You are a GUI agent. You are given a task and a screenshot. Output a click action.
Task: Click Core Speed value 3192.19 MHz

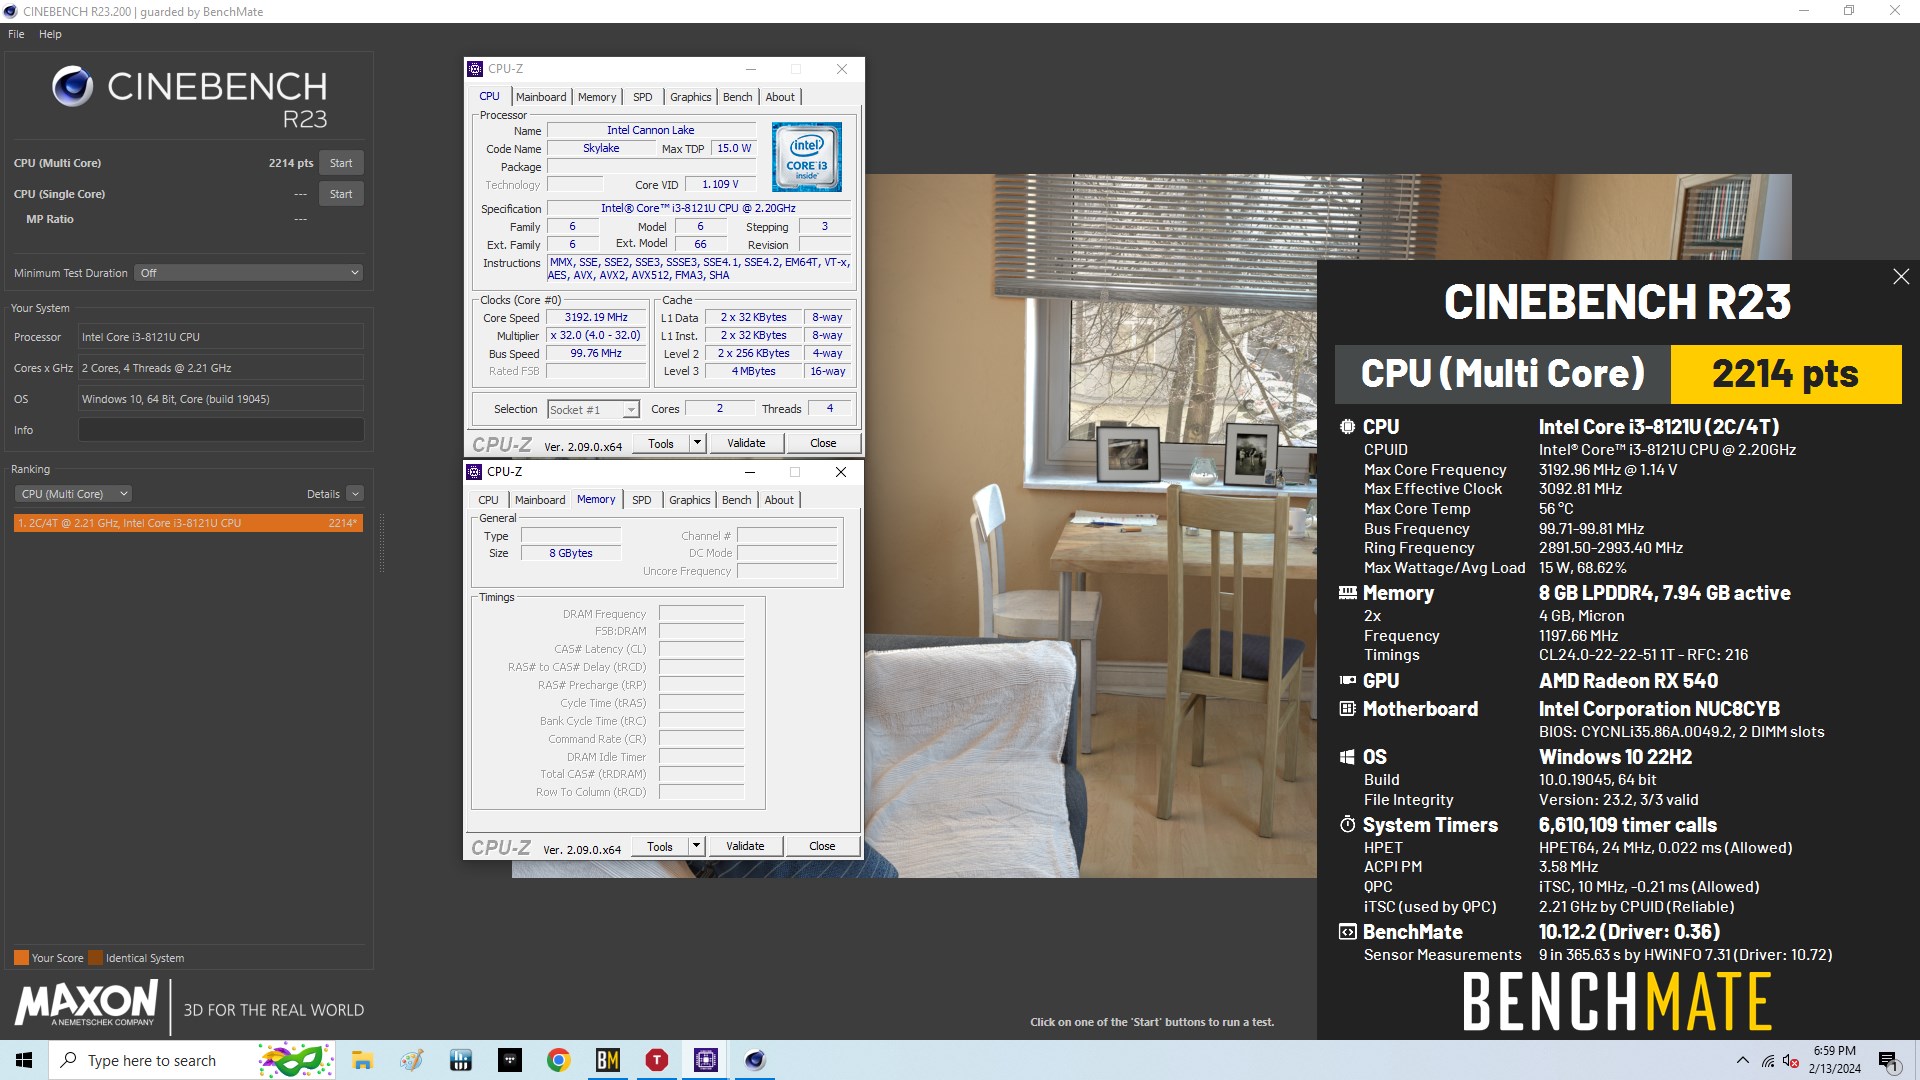tap(596, 318)
